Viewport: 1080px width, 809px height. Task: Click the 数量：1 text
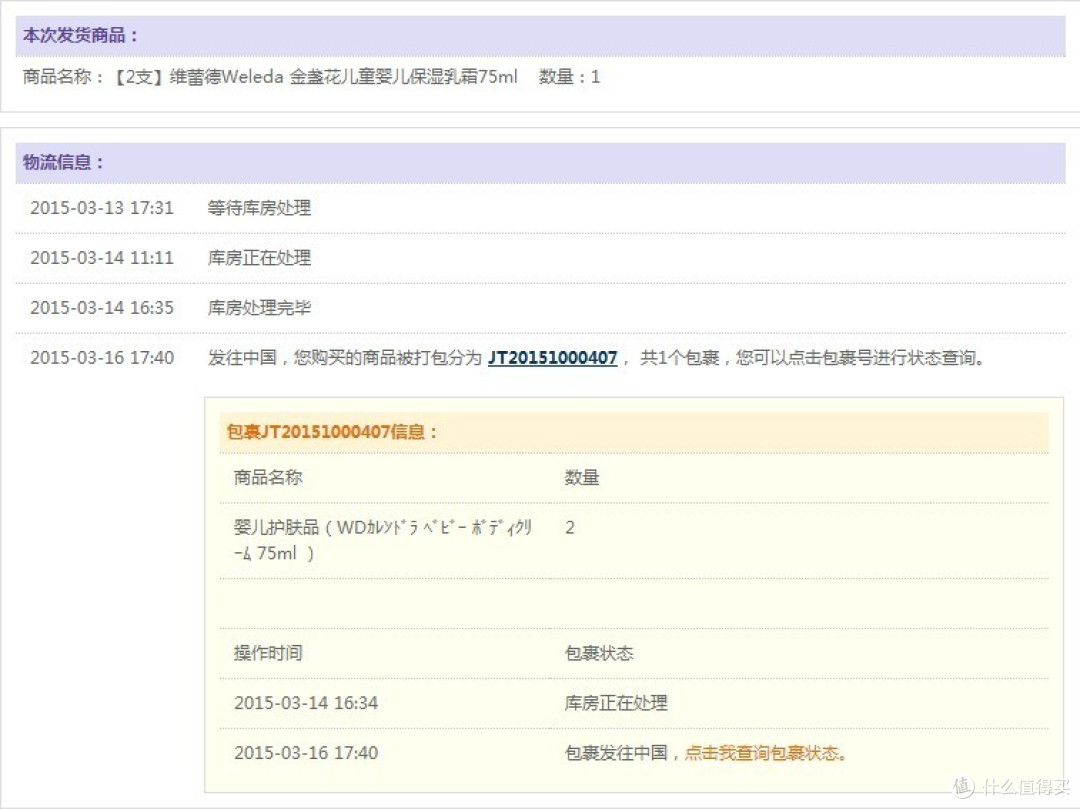(x=569, y=76)
